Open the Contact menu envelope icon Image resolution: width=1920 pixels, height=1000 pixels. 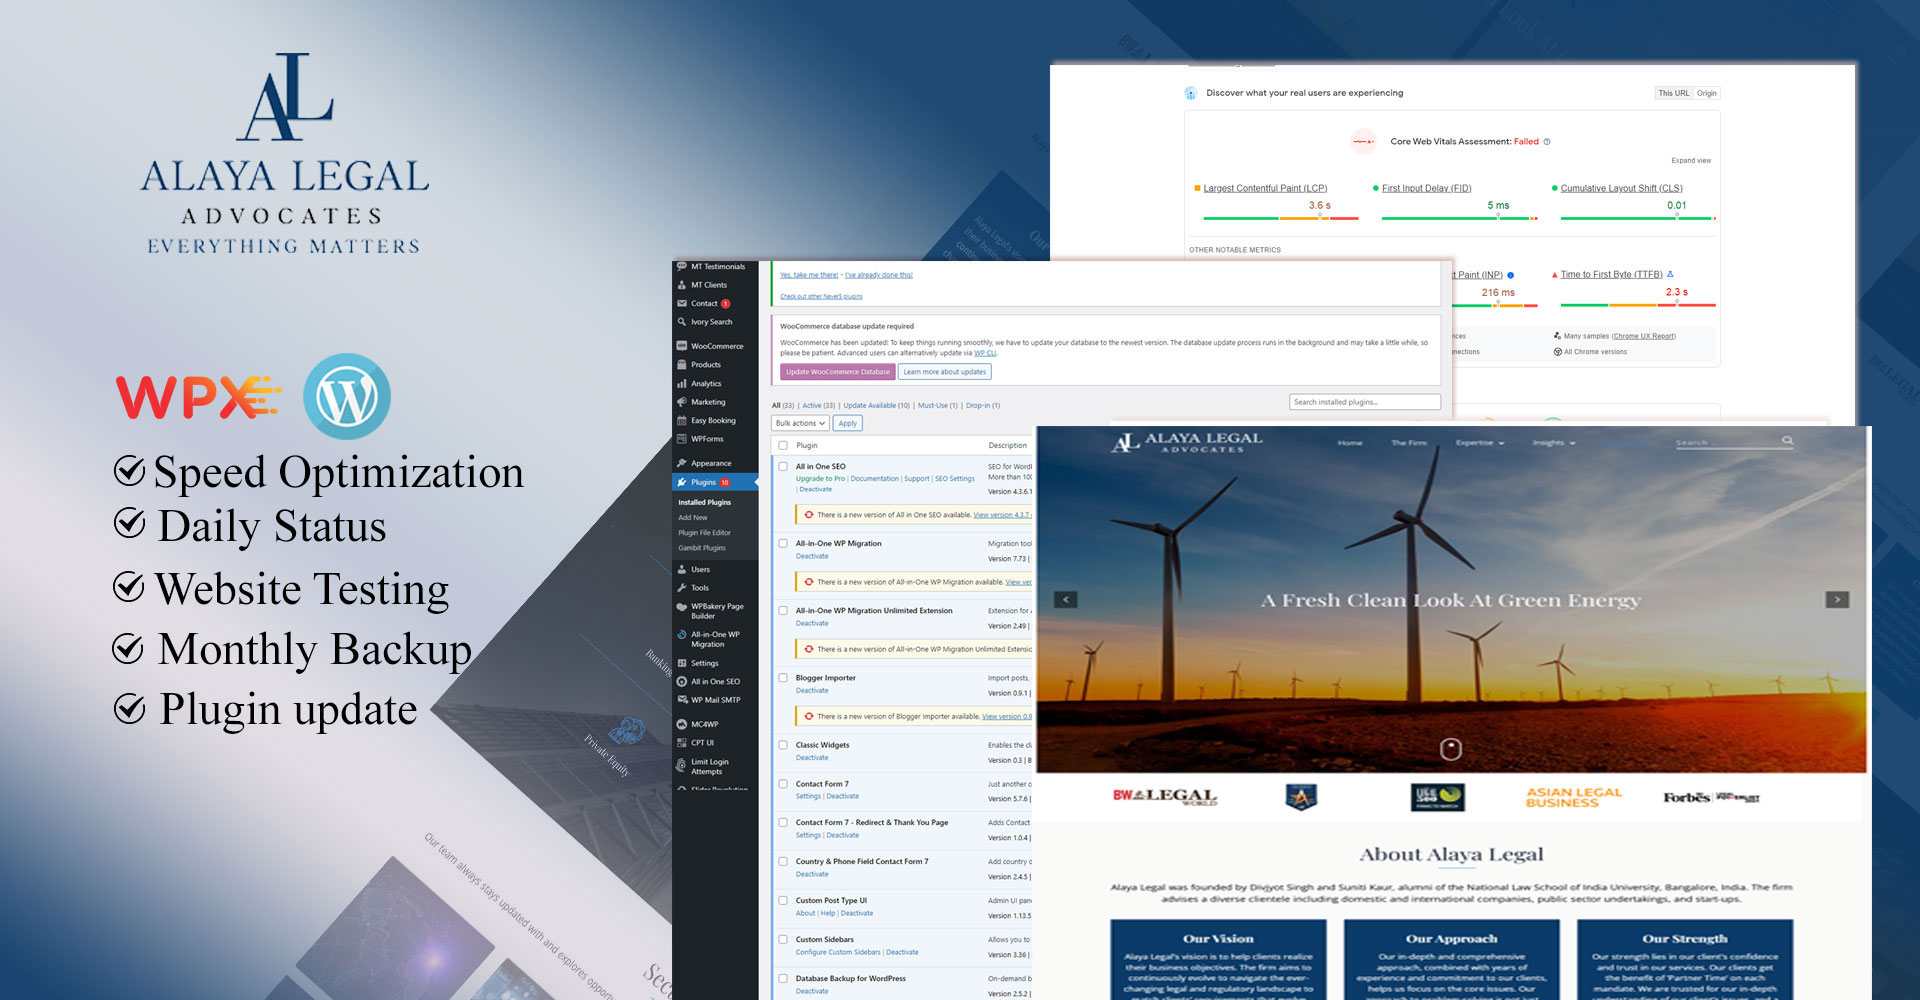click(x=682, y=304)
